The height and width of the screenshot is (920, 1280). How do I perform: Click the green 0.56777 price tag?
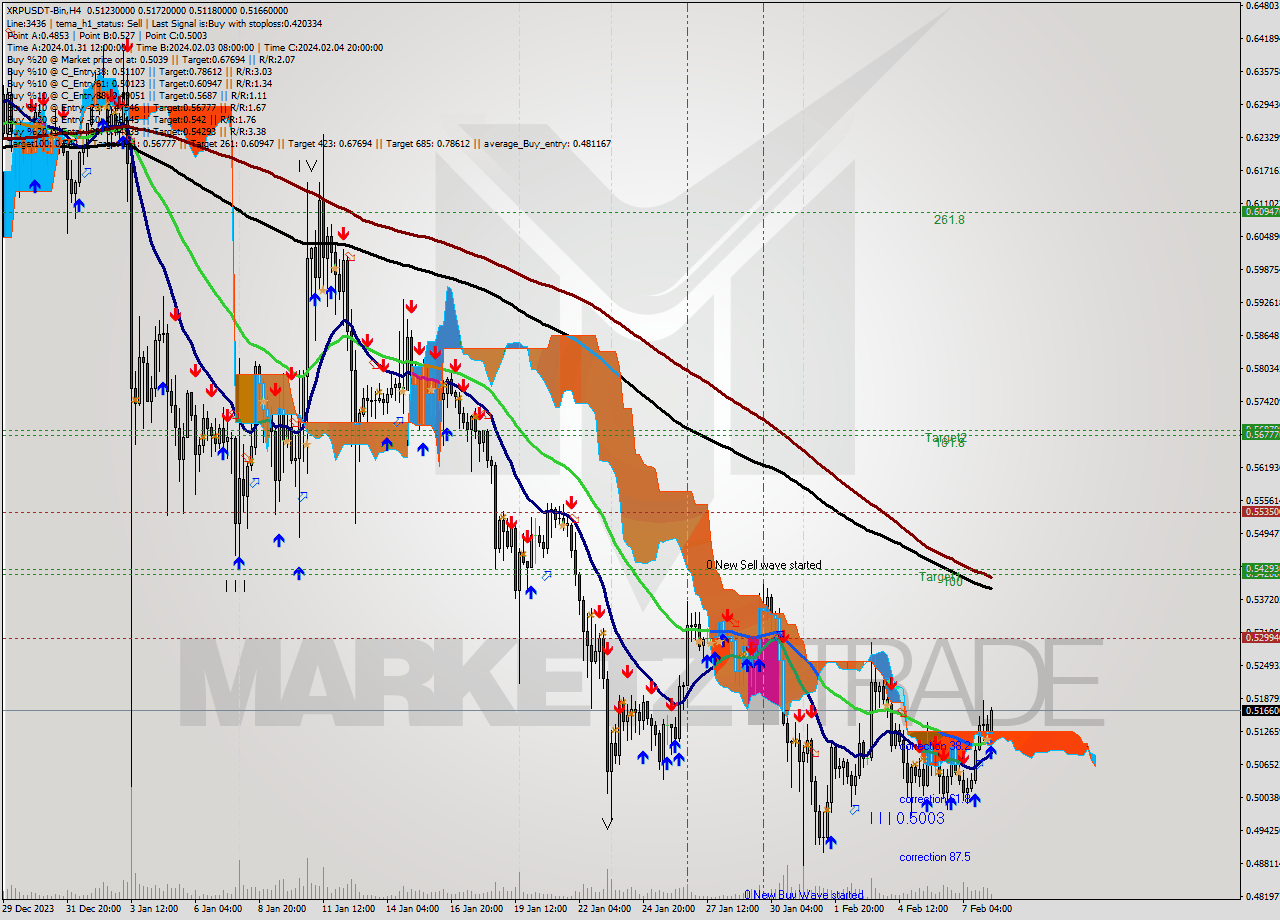tap(1260, 433)
